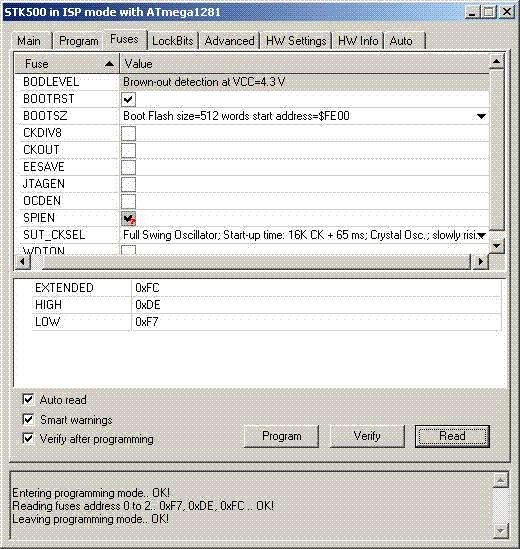Click the Verify button
This screenshot has width=520, height=549.
click(x=367, y=436)
